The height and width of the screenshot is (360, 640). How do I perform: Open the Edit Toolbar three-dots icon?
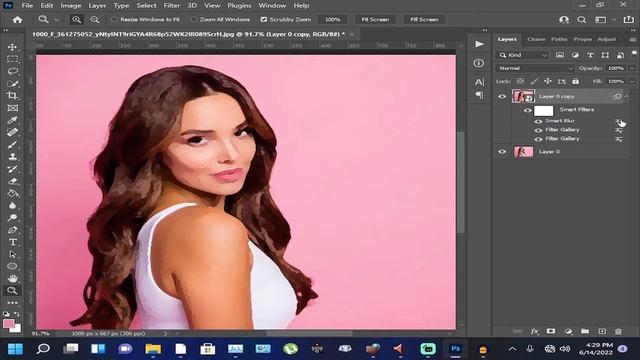12,303
